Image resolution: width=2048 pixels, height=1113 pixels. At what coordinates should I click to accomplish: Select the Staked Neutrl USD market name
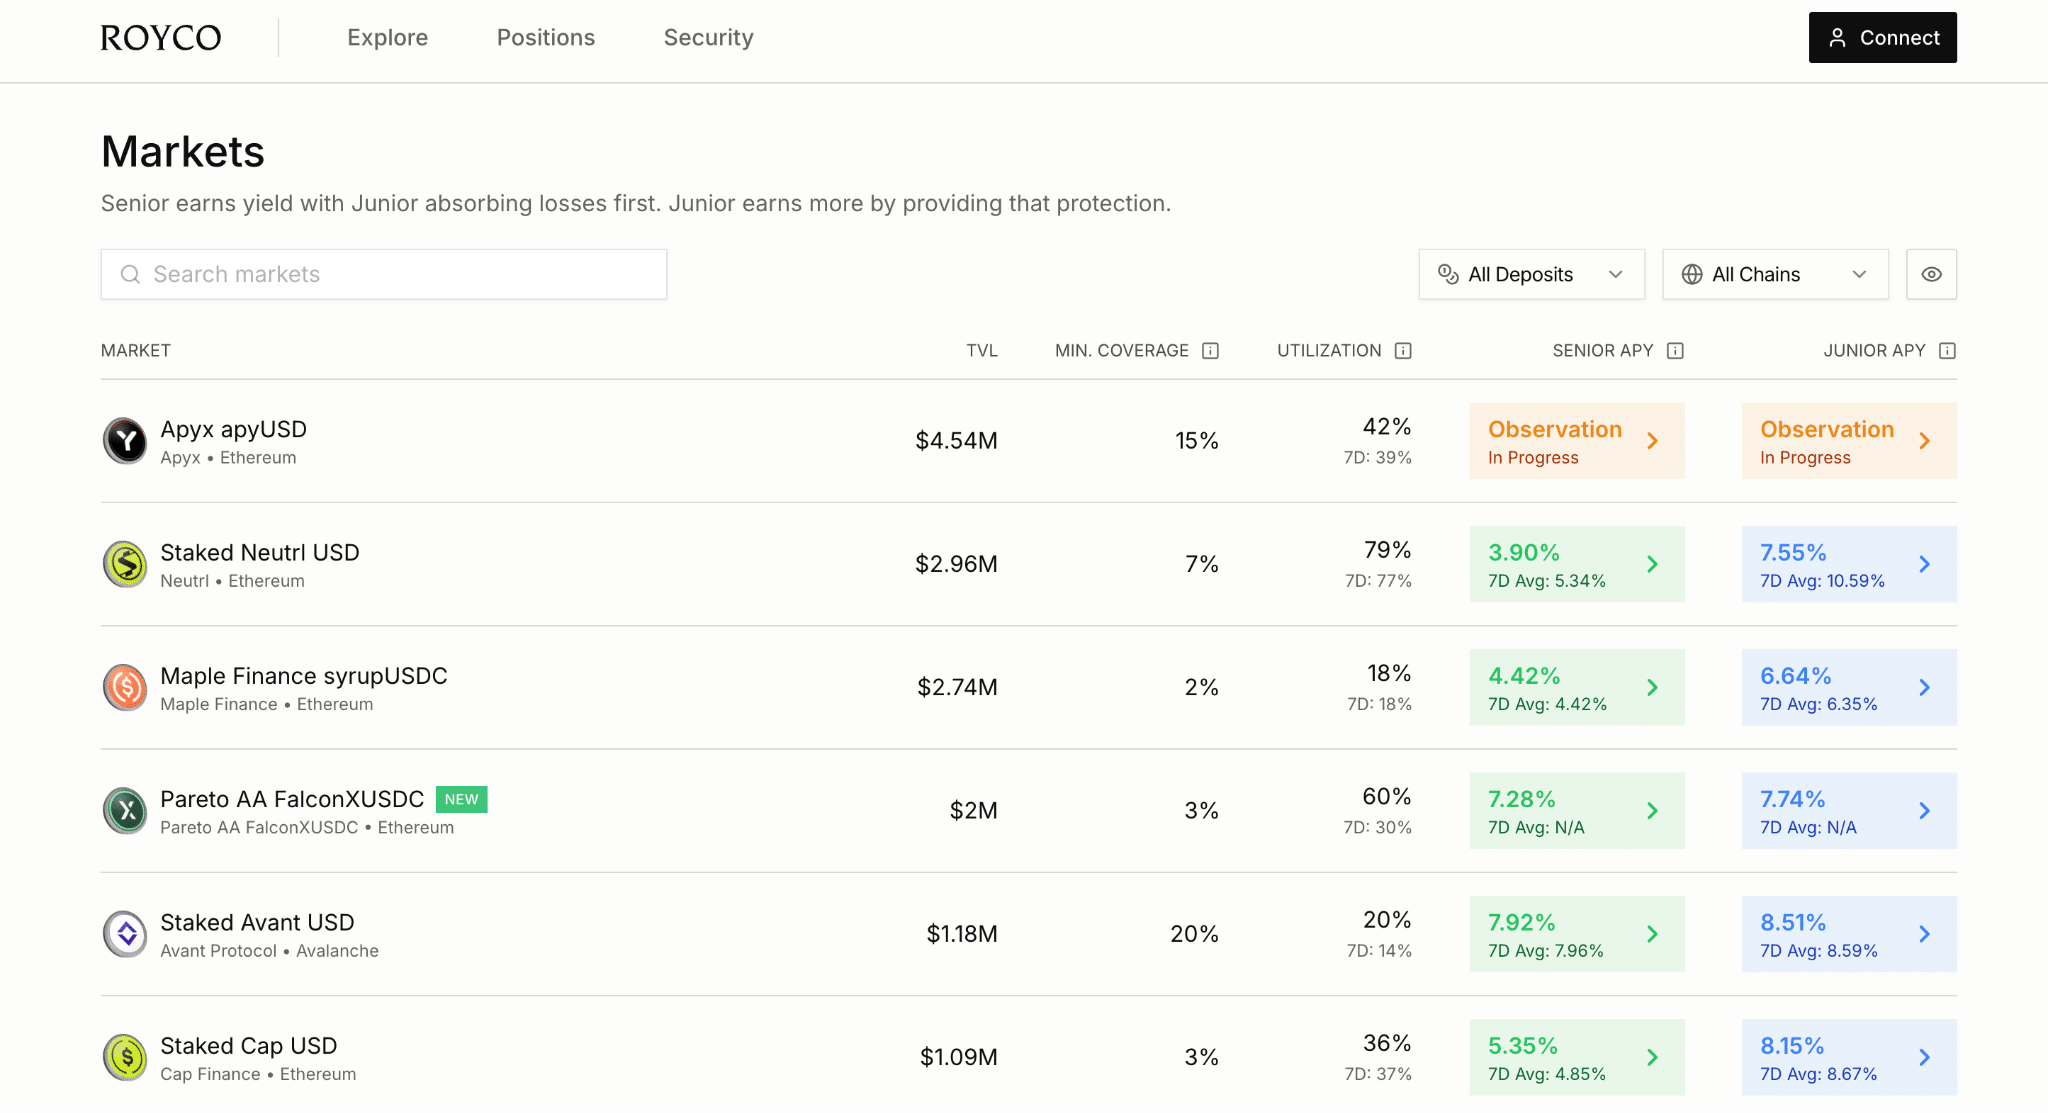tap(260, 552)
